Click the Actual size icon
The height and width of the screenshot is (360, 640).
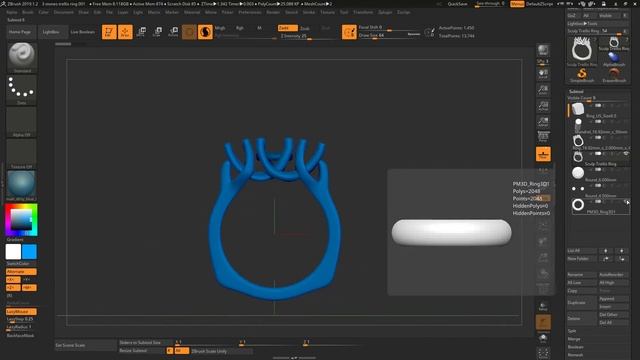point(543,105)
